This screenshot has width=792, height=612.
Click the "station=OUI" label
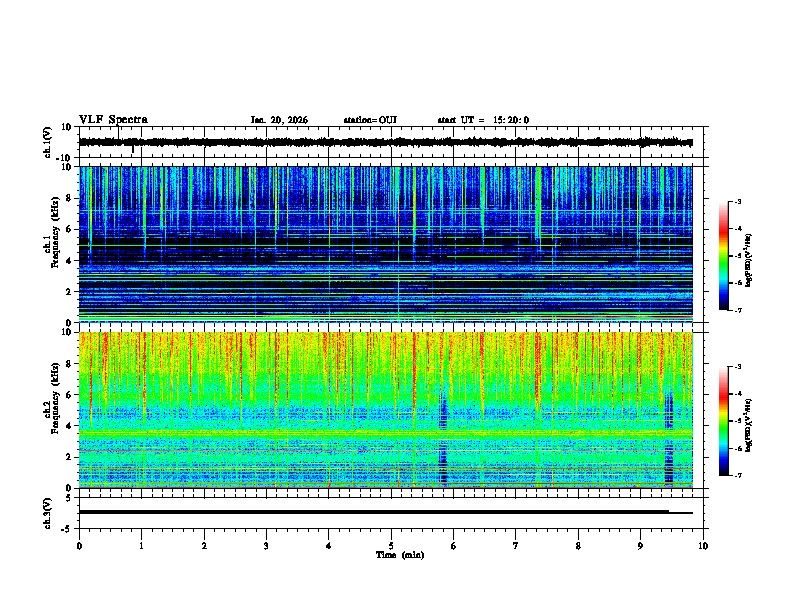370,120
